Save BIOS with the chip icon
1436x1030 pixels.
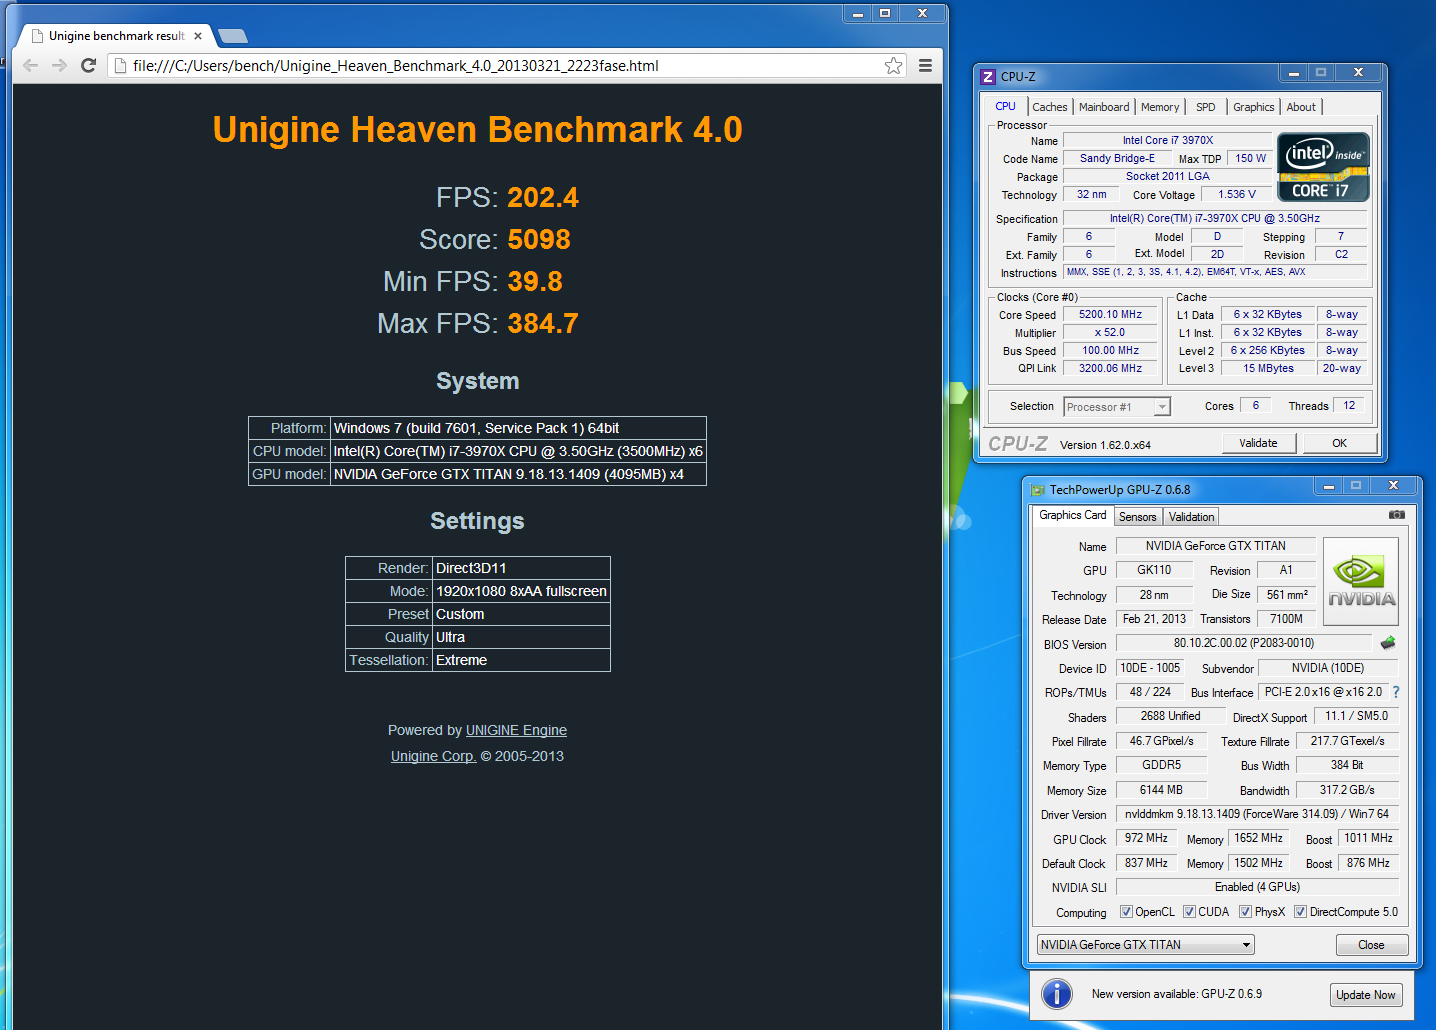coord(1387,643)
